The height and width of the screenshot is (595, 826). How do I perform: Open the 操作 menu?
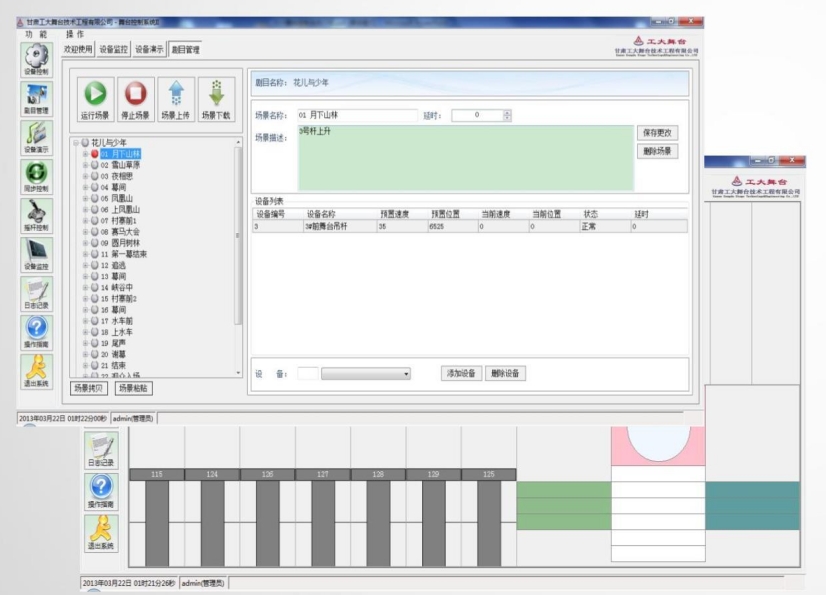pos(73,34)
